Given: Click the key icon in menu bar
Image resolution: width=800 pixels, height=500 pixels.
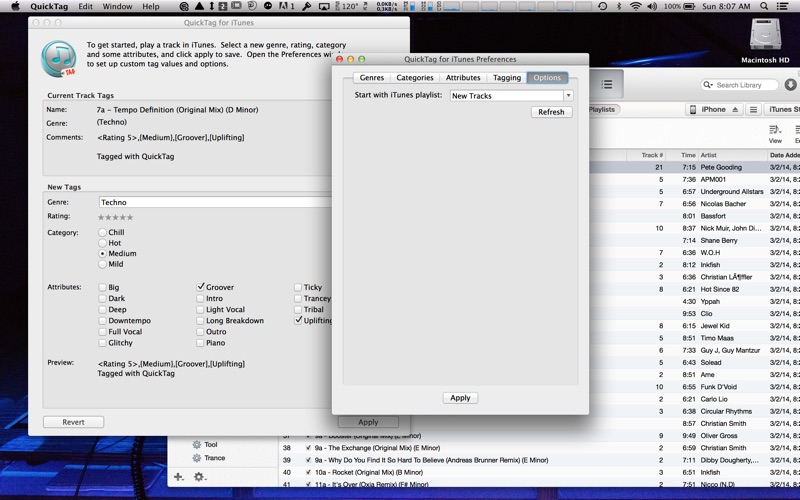Looking at the screenshot, I should pos(307,7).
